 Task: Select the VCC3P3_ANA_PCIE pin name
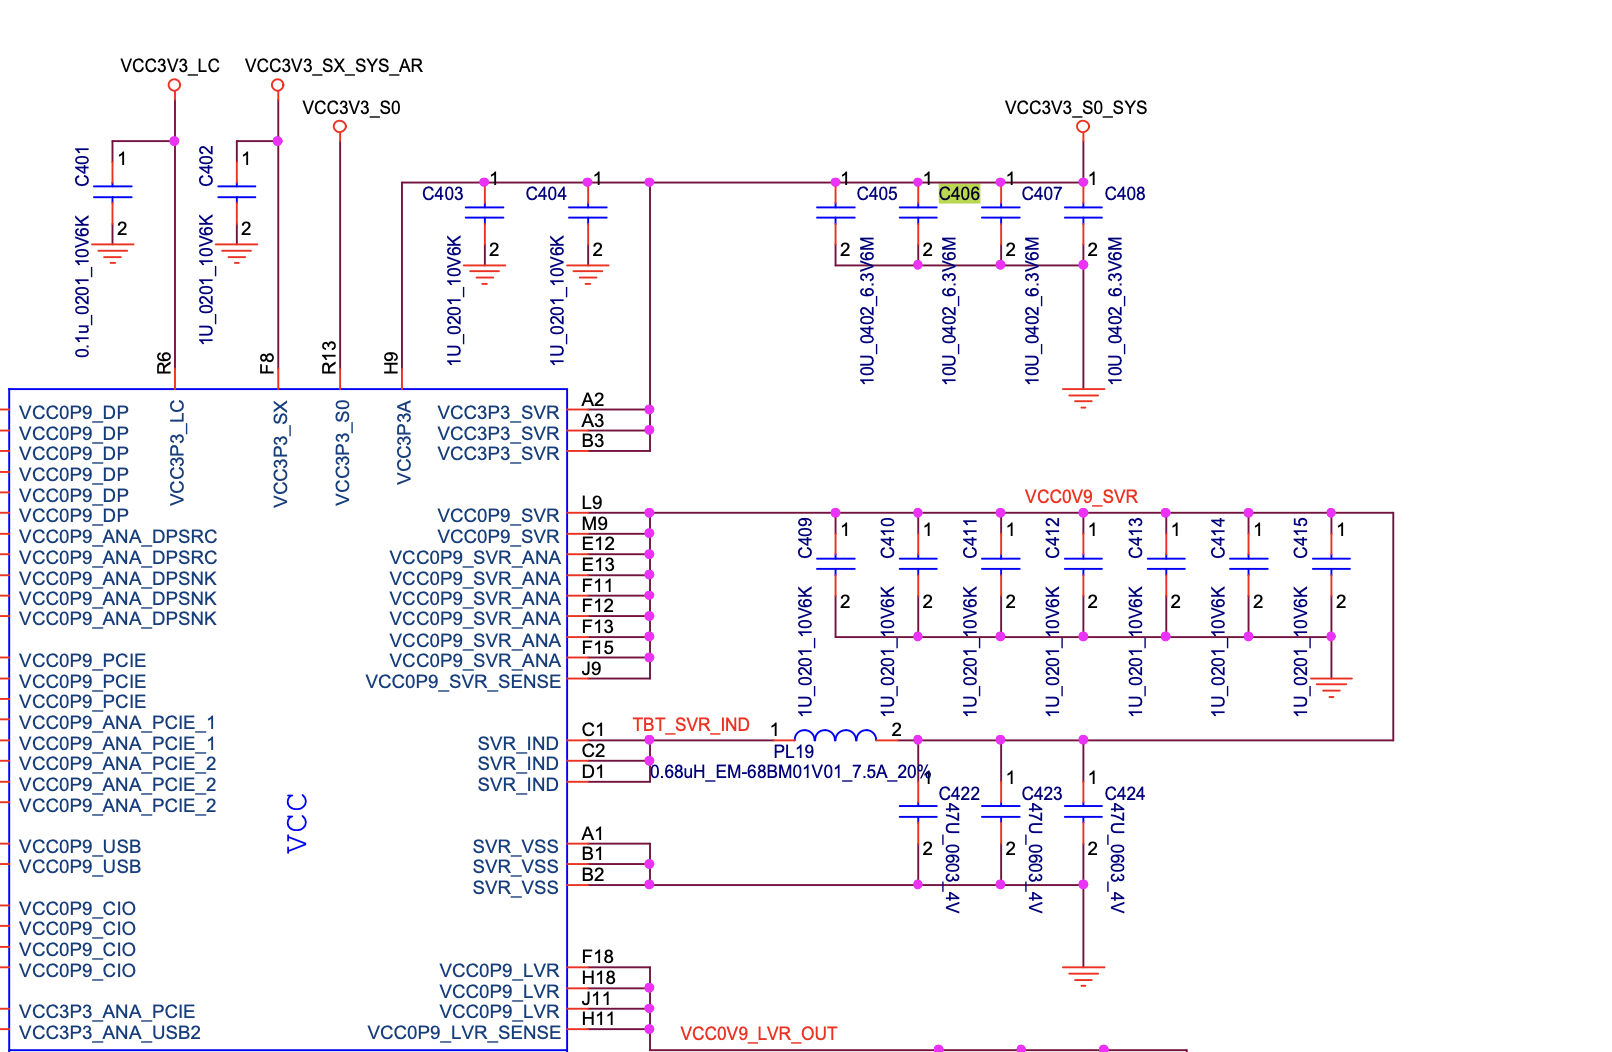click(107, 1012)
